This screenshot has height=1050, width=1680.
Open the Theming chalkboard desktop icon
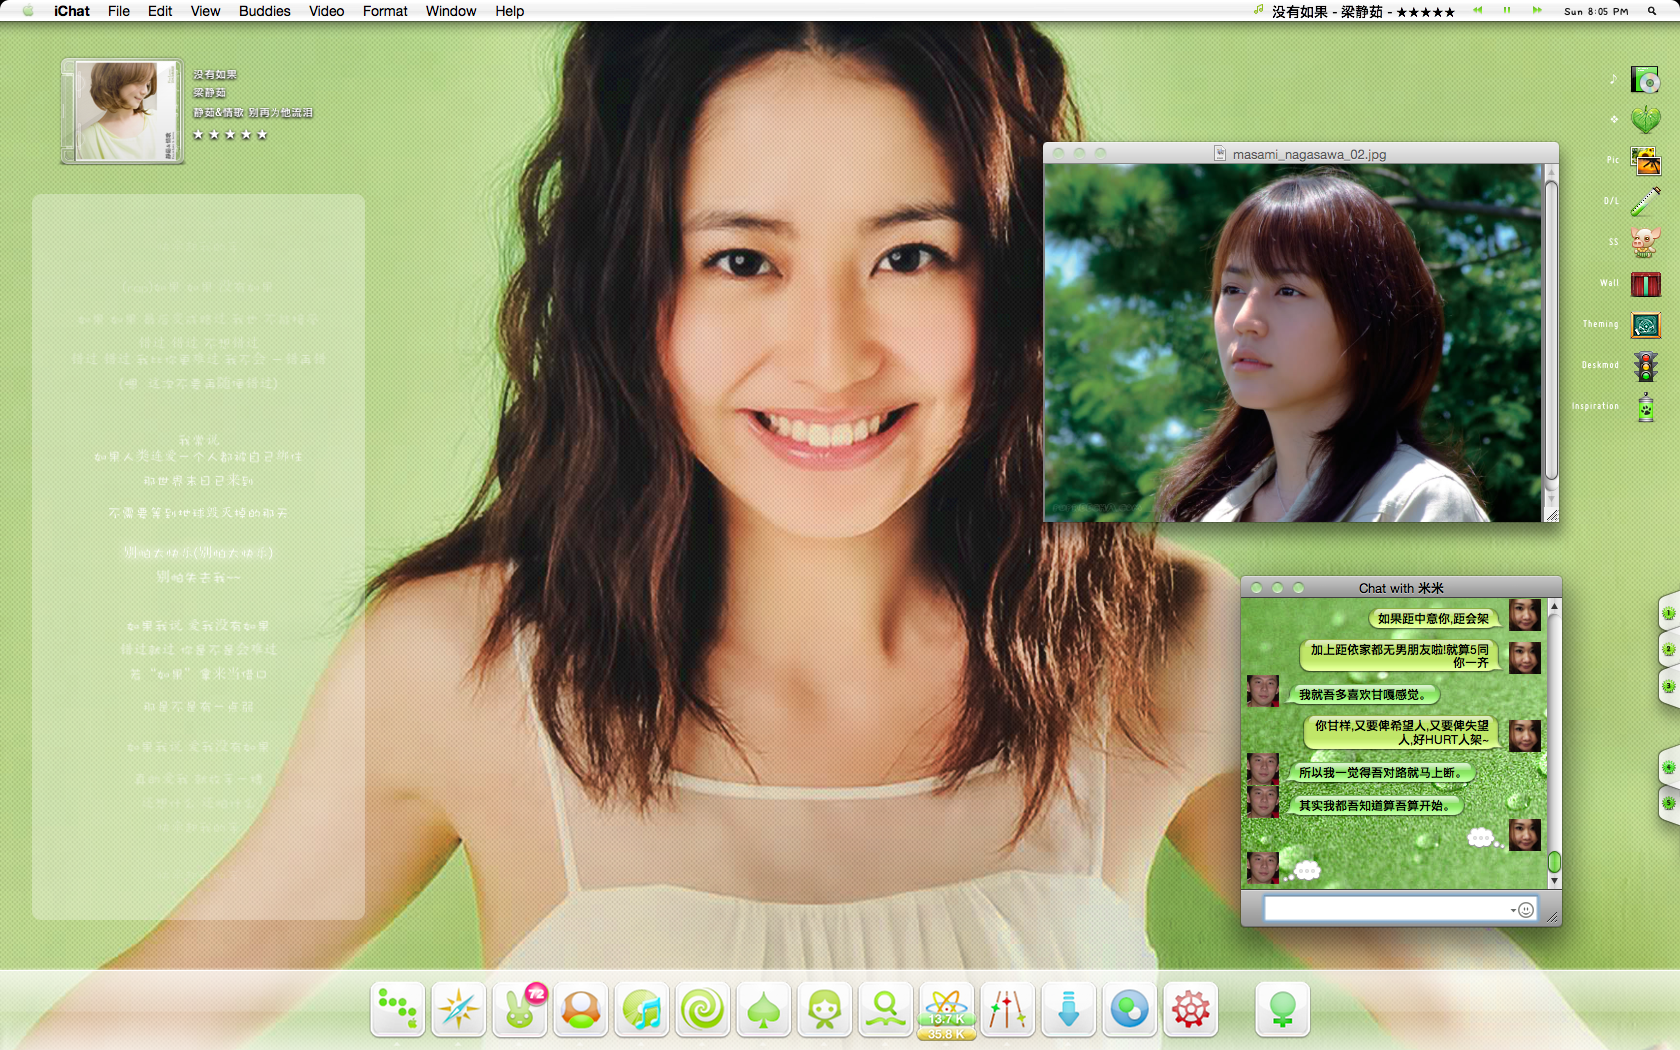pos(1645,325)
